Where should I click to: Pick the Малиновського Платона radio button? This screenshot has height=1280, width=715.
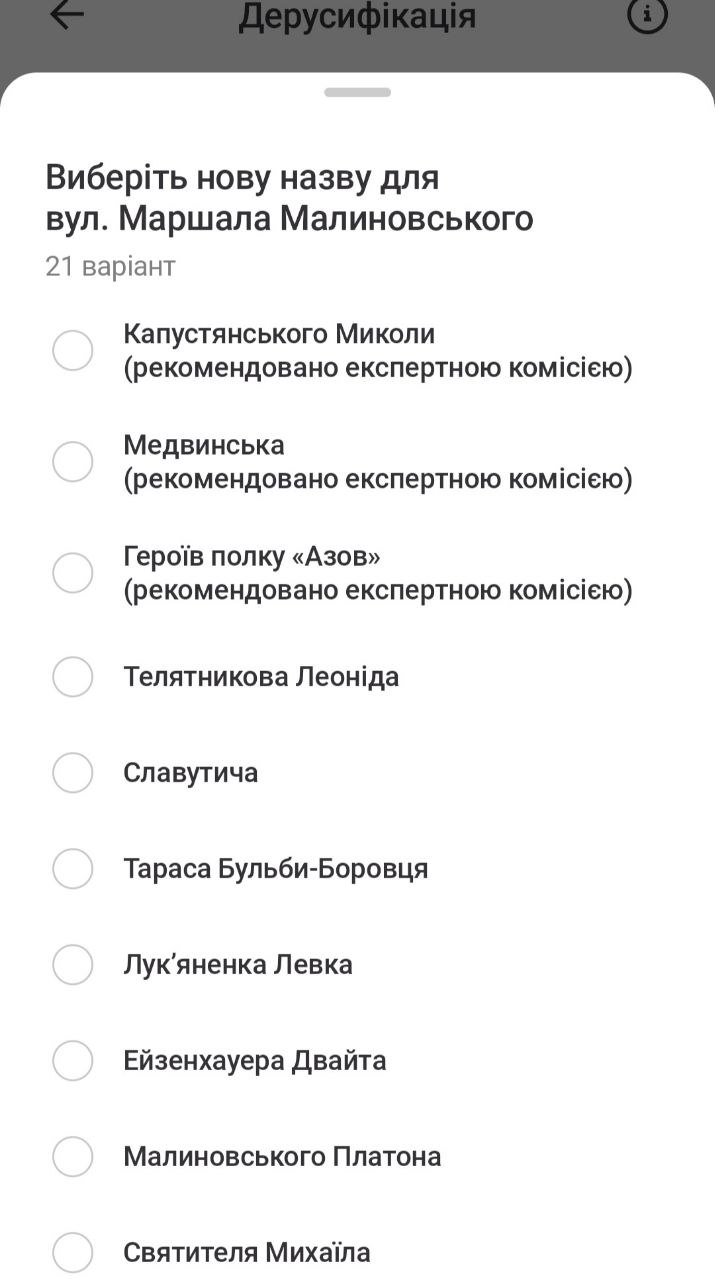coord(73,1157)
